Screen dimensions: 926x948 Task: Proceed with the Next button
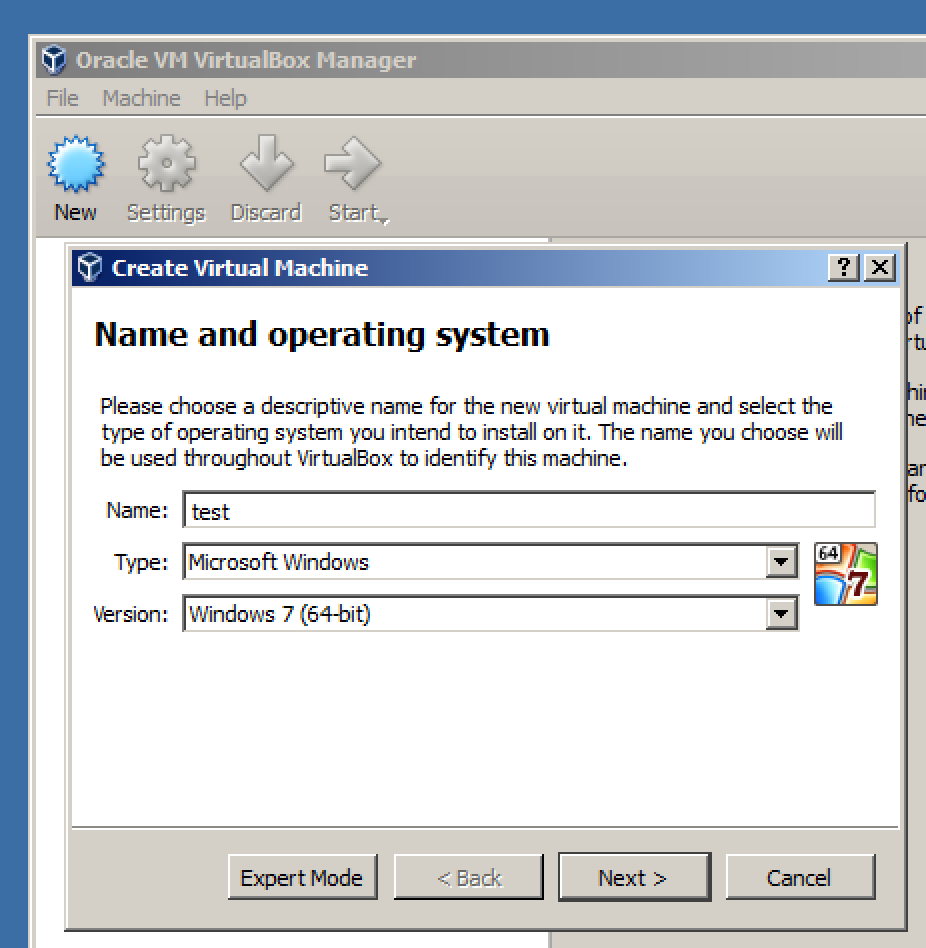click(x=634, y=877)
